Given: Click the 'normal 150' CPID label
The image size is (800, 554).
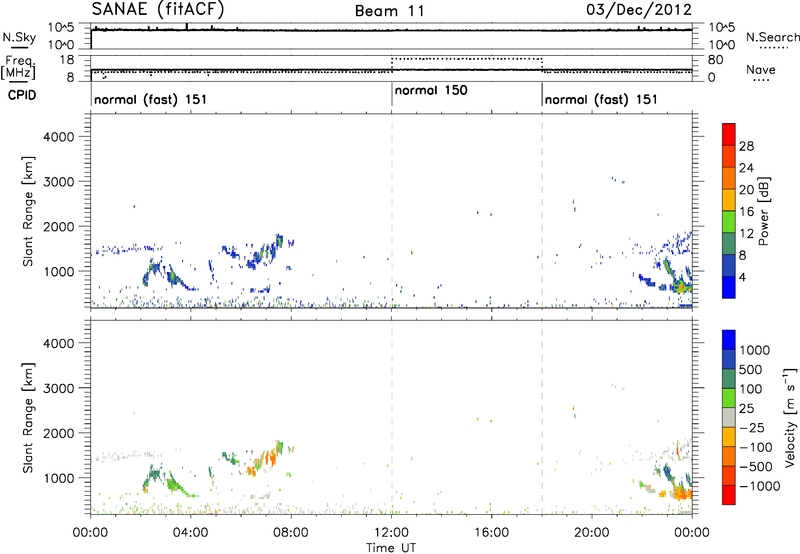Looking at the screenshot, I should pos(431,90).
